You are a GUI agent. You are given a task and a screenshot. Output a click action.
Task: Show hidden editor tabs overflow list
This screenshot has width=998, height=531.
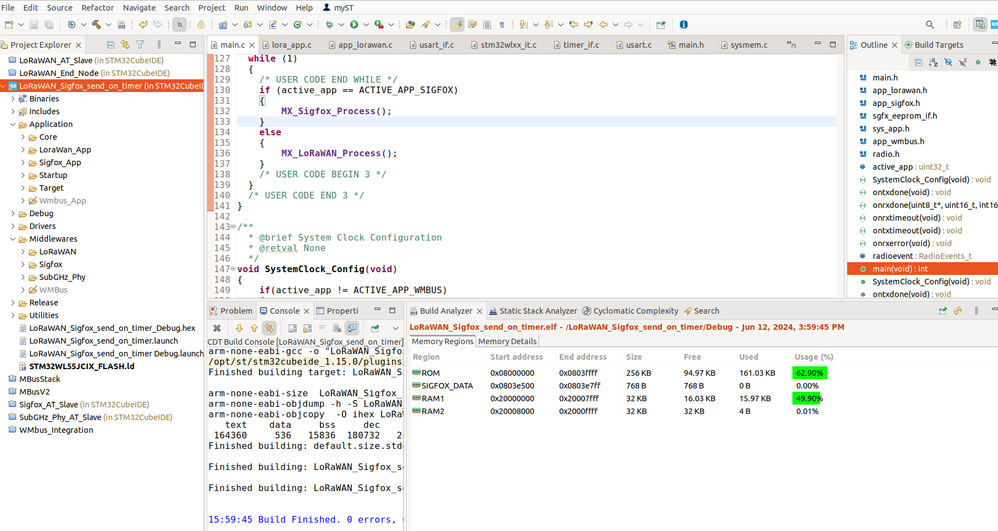(x=792, y=45)
